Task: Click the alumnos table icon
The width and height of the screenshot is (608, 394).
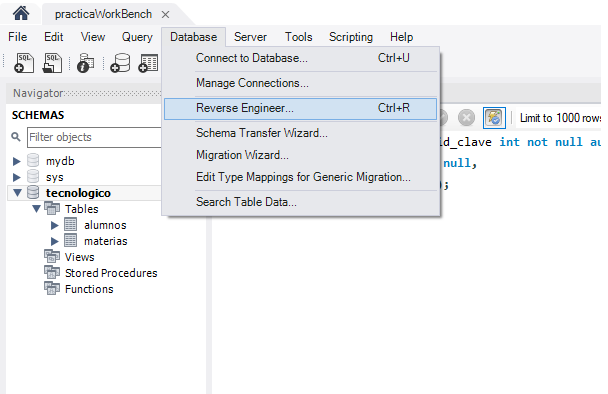Action: (71, 225)
